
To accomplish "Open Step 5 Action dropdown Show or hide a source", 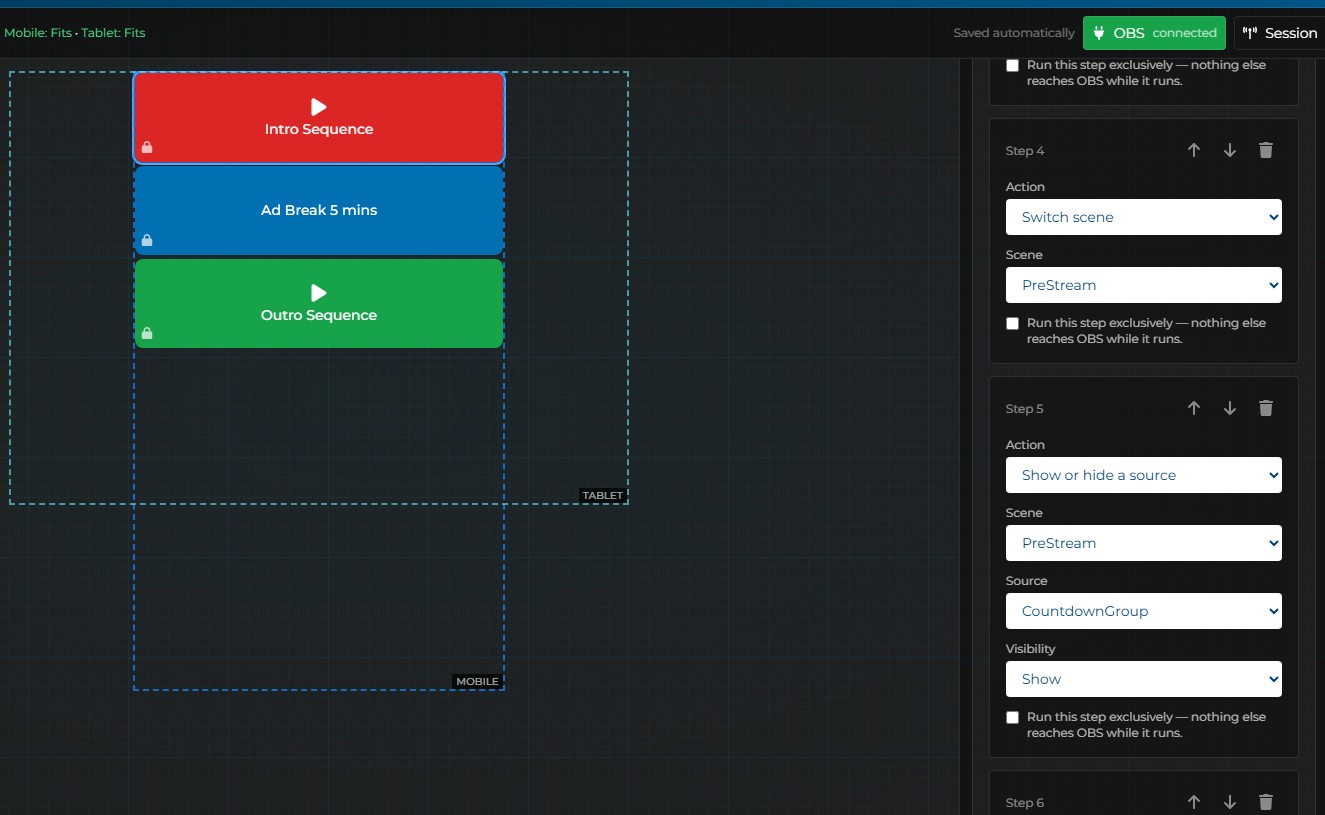I will coord(1144,475).
